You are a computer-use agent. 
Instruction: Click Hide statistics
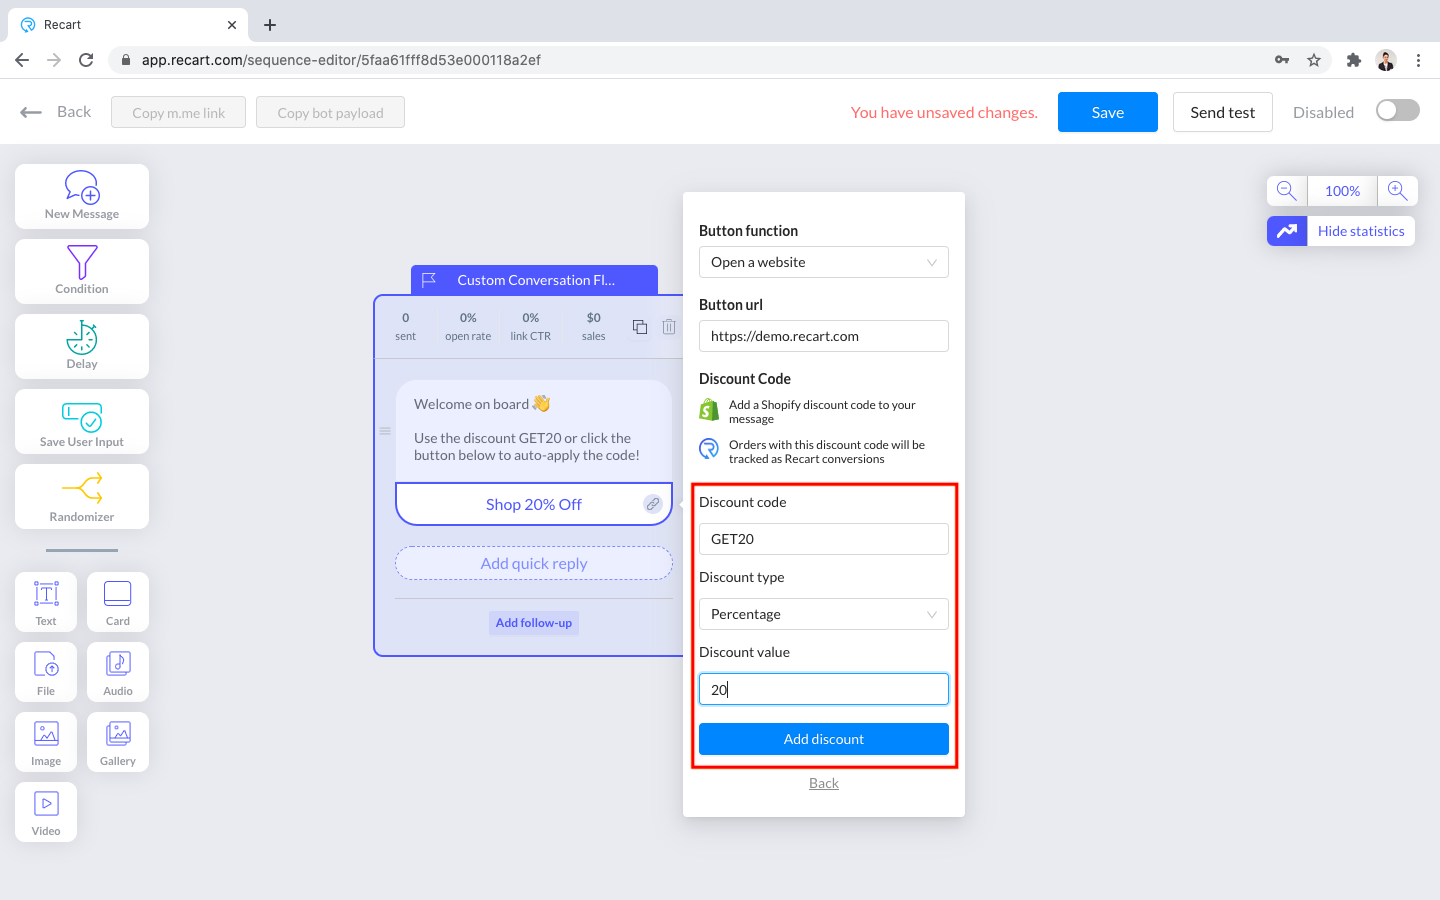pos(1361,231)
